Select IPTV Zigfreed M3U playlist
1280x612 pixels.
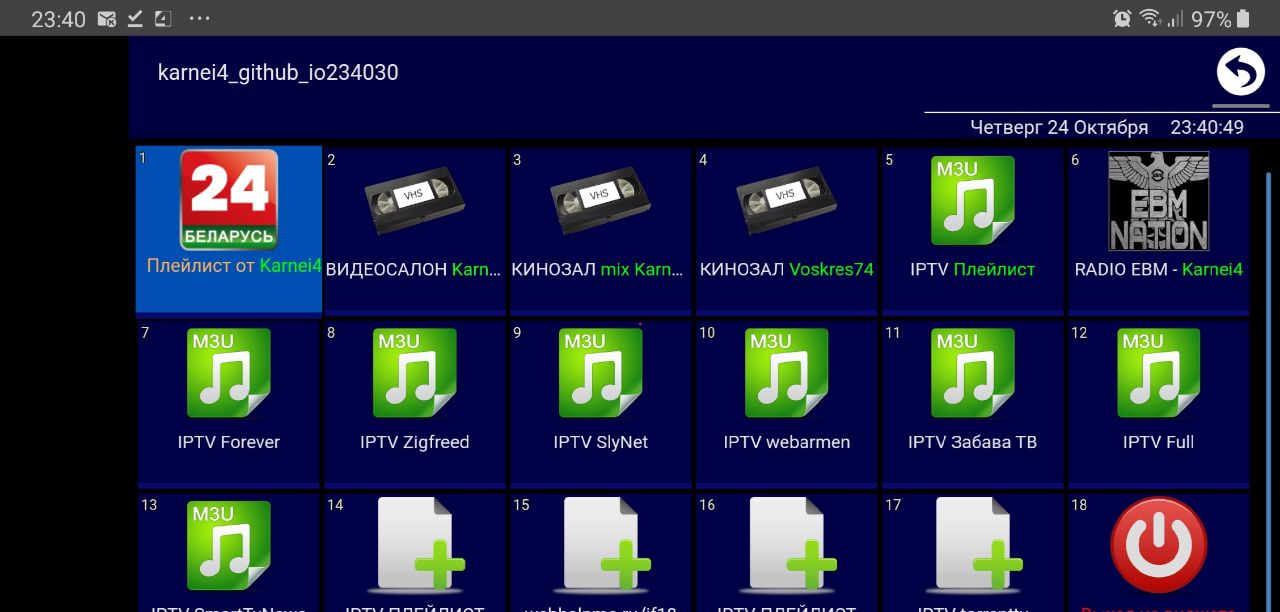(x=415, y=403)
